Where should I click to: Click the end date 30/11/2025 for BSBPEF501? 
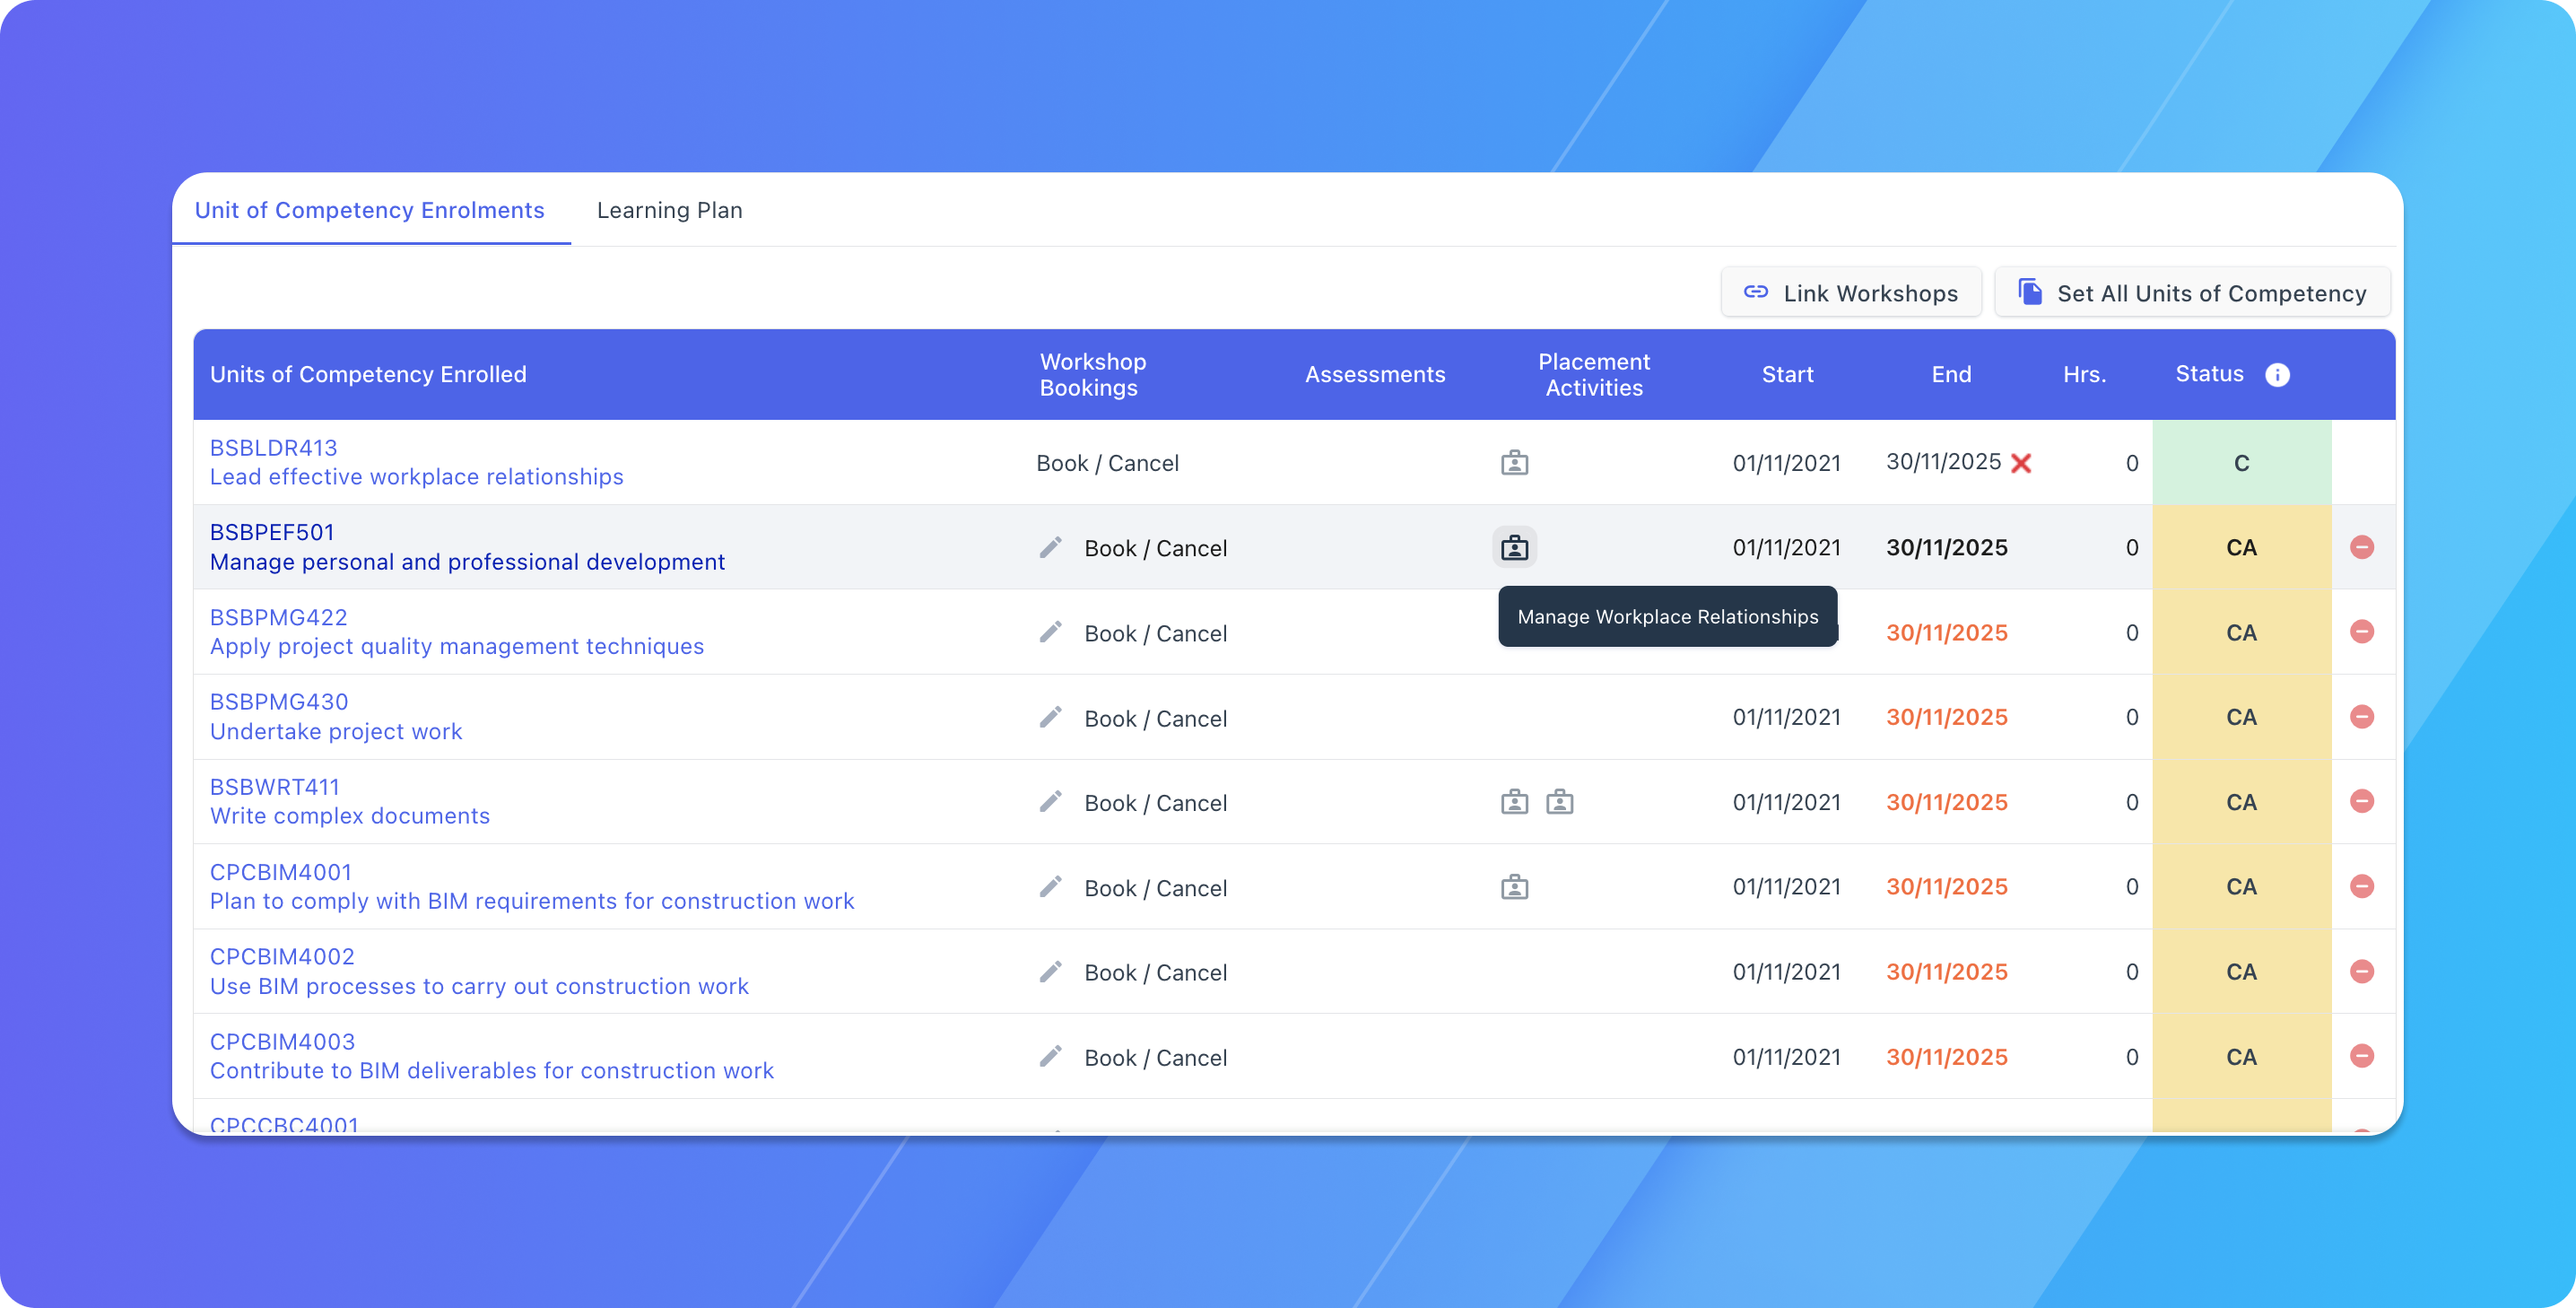click(1947, 547)
